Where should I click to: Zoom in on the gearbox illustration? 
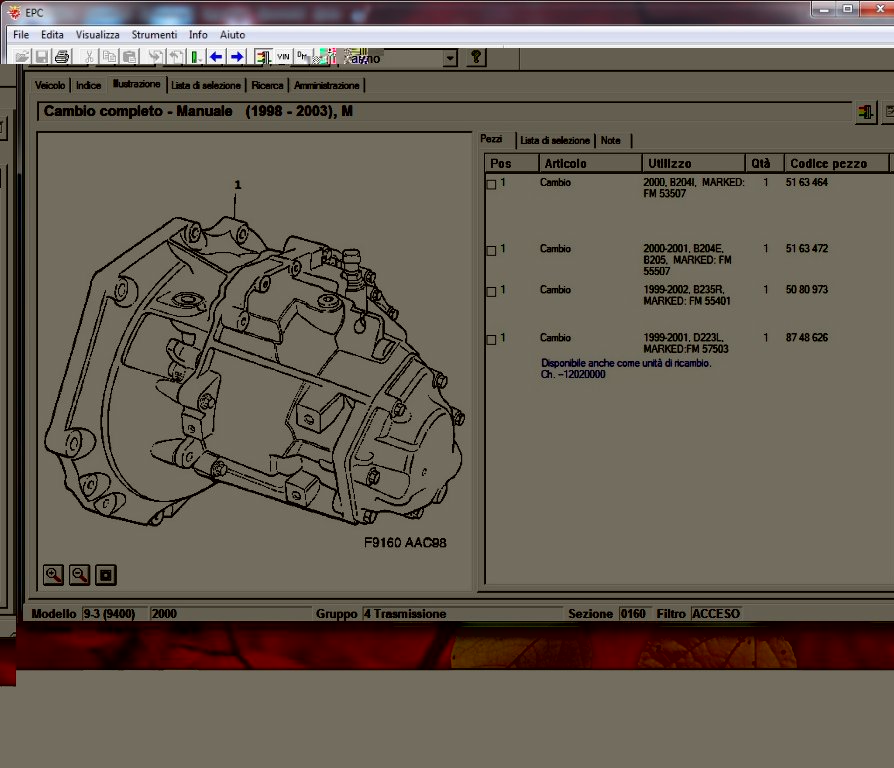point(53,575)
